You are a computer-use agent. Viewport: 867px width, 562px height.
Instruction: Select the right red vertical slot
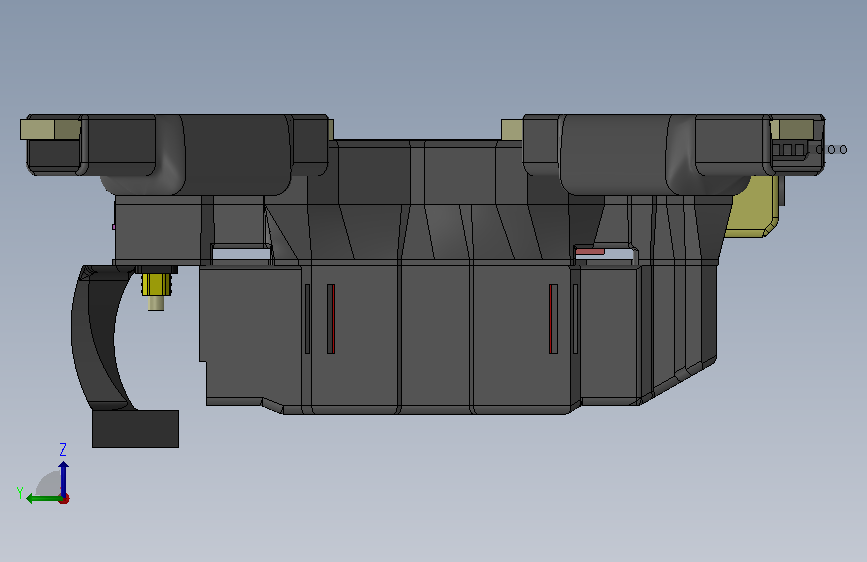[x=553, y=319]
